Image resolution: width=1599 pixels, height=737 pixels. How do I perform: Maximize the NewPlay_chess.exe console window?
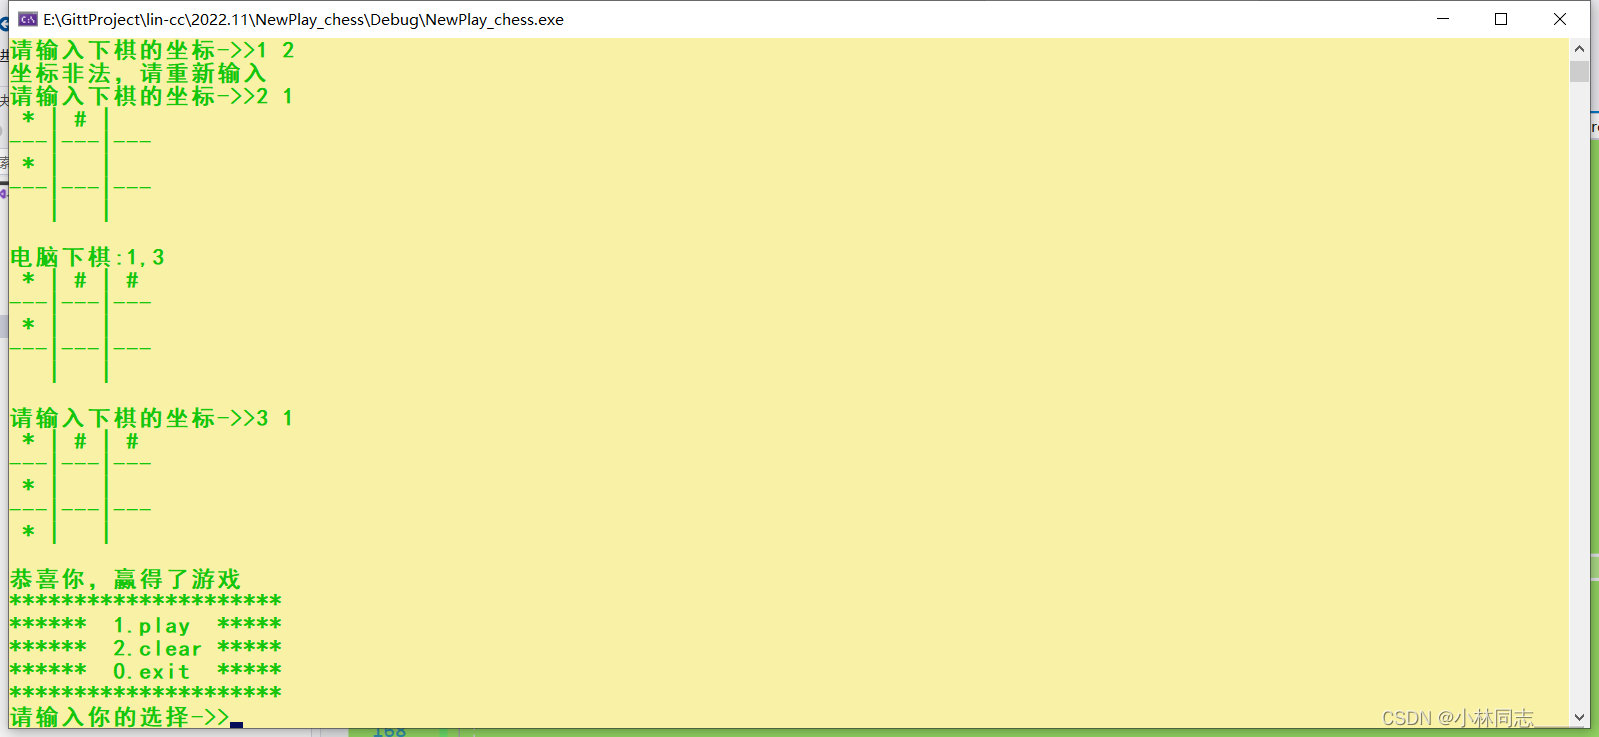click(1501, 19)
